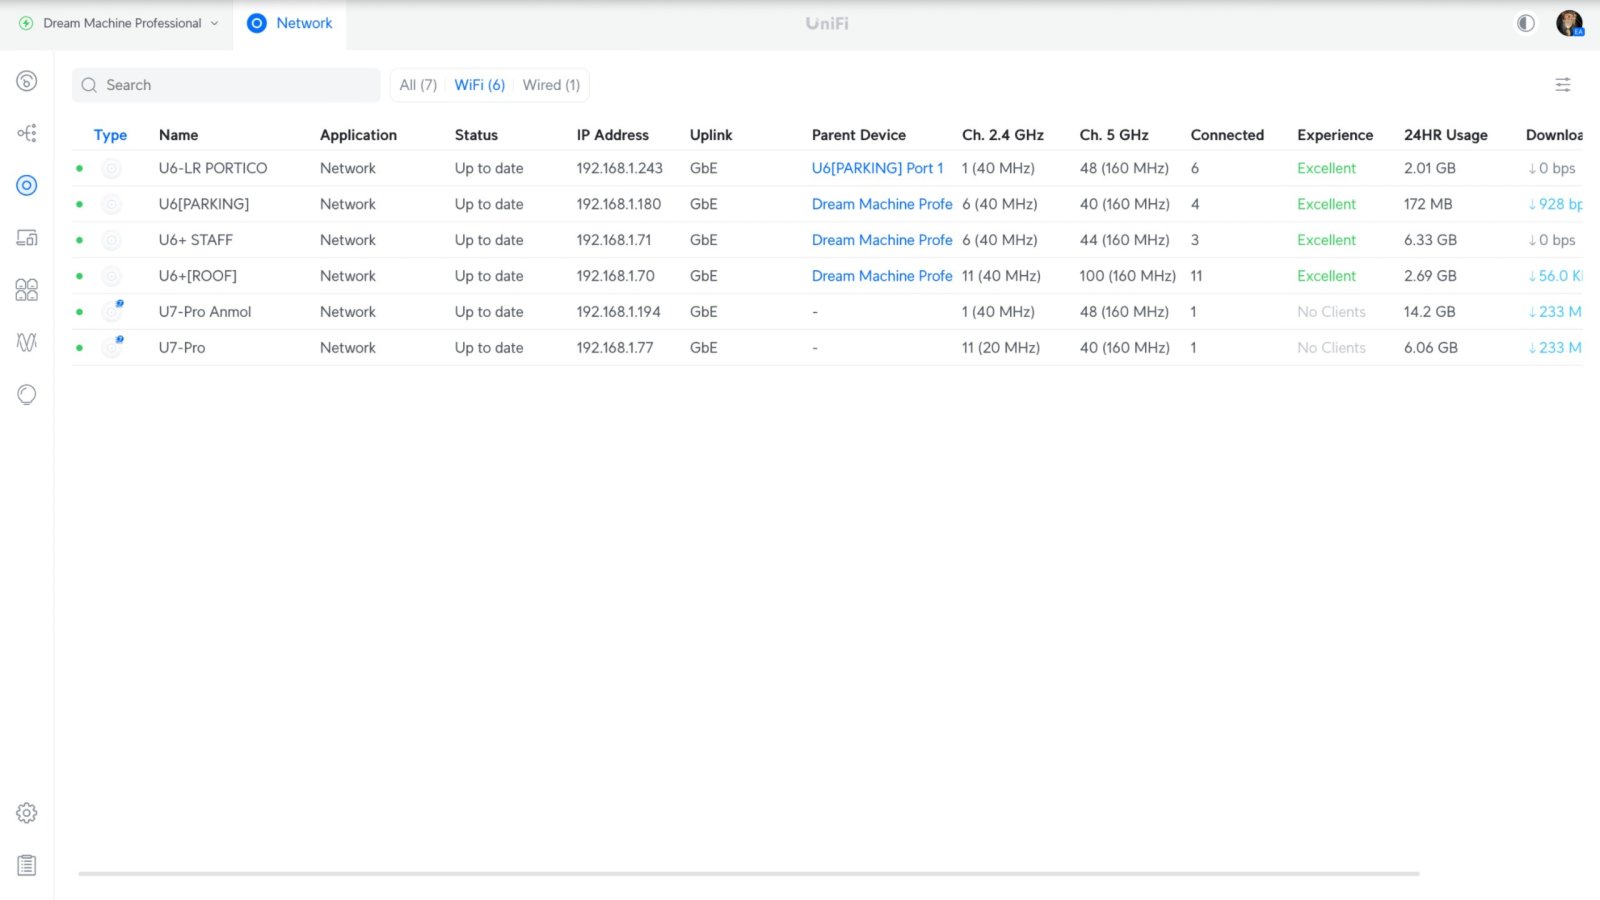Open the System Log sidebar icon
Image resolution: width=1600 pixels, height=900 pixels.
(27, 865)
